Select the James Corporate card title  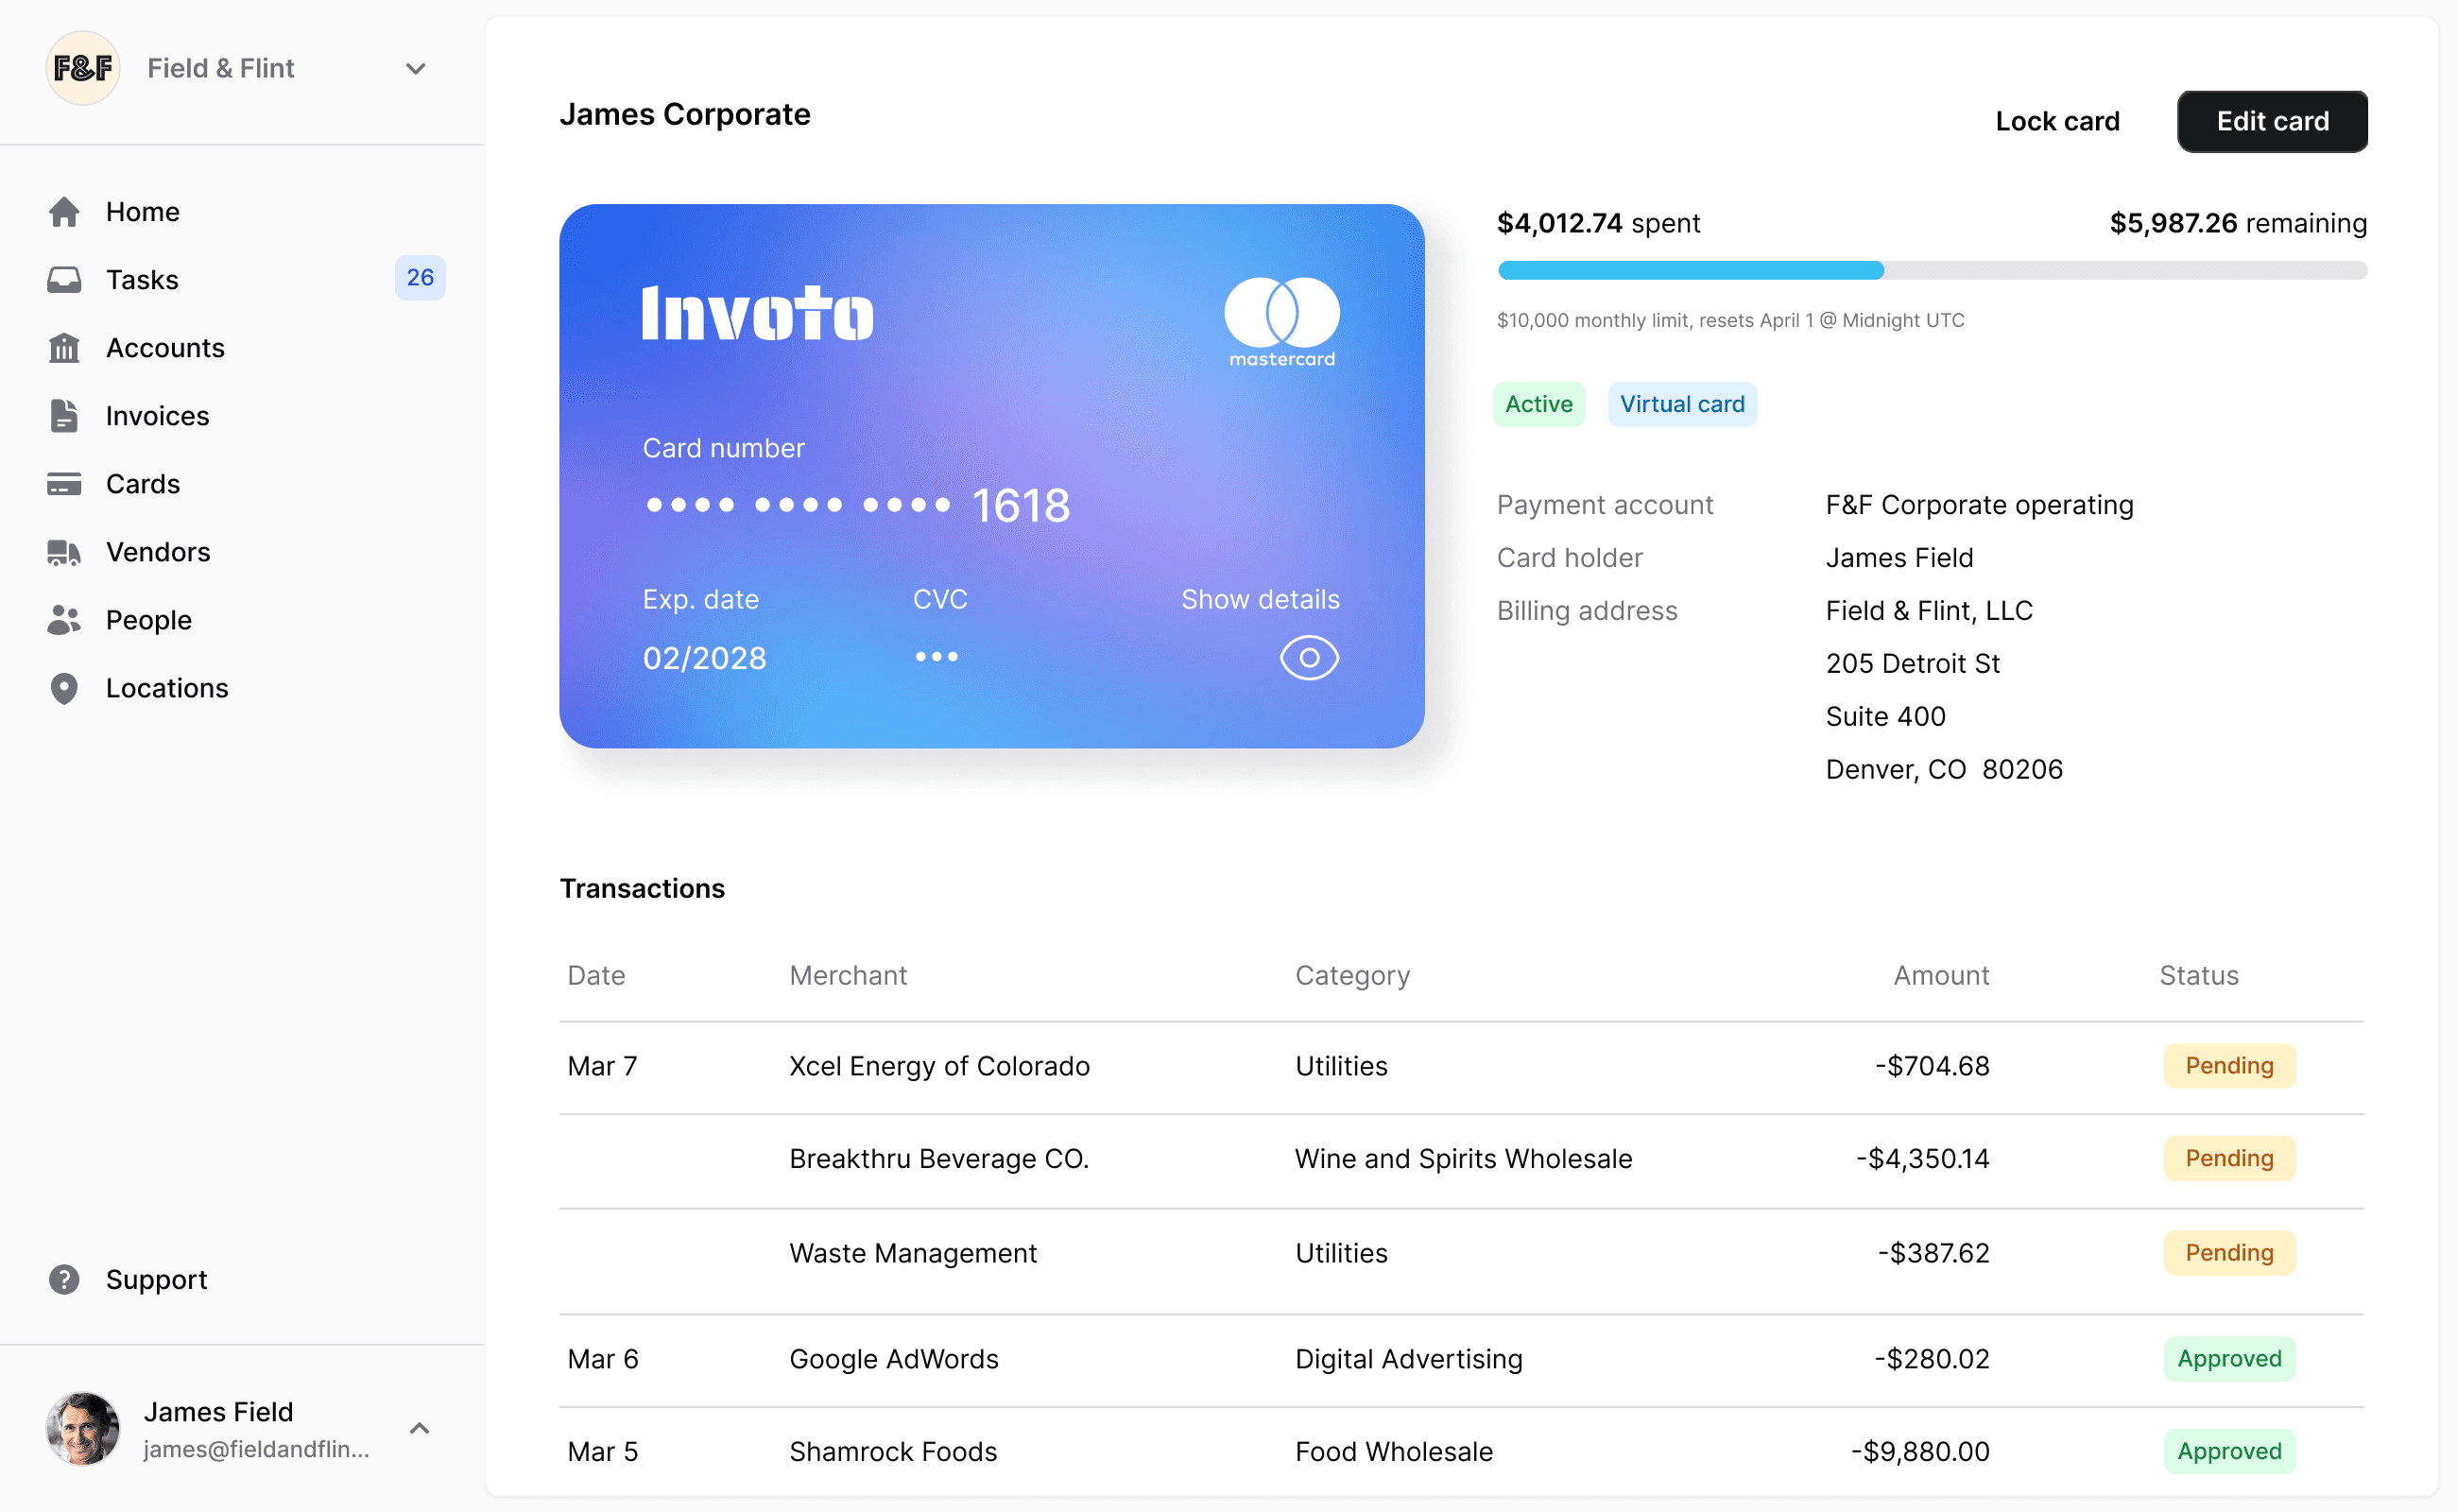tap(684, 114)
